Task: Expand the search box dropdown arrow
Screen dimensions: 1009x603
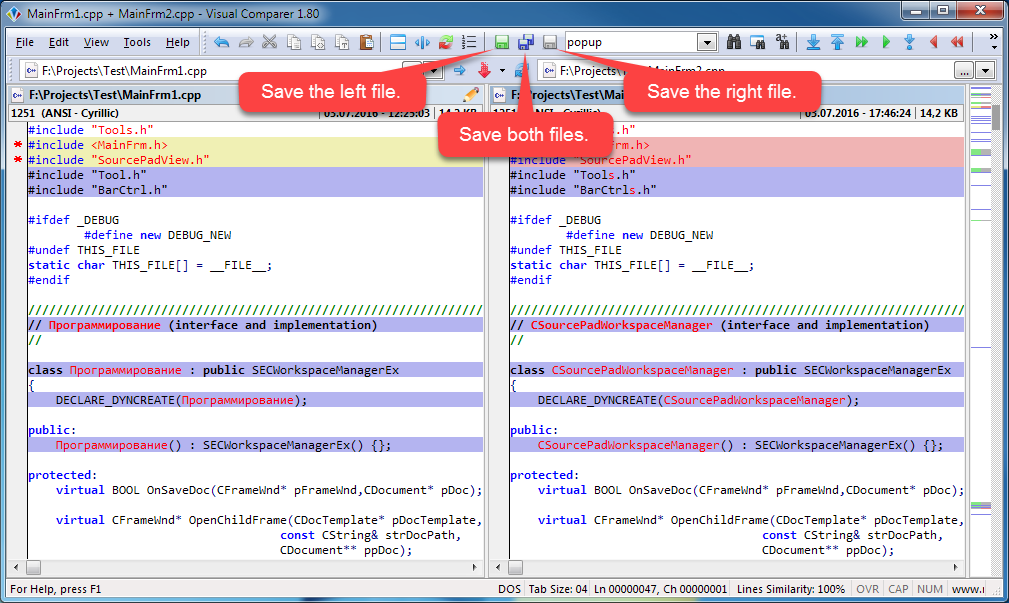Action: point(707,43)
